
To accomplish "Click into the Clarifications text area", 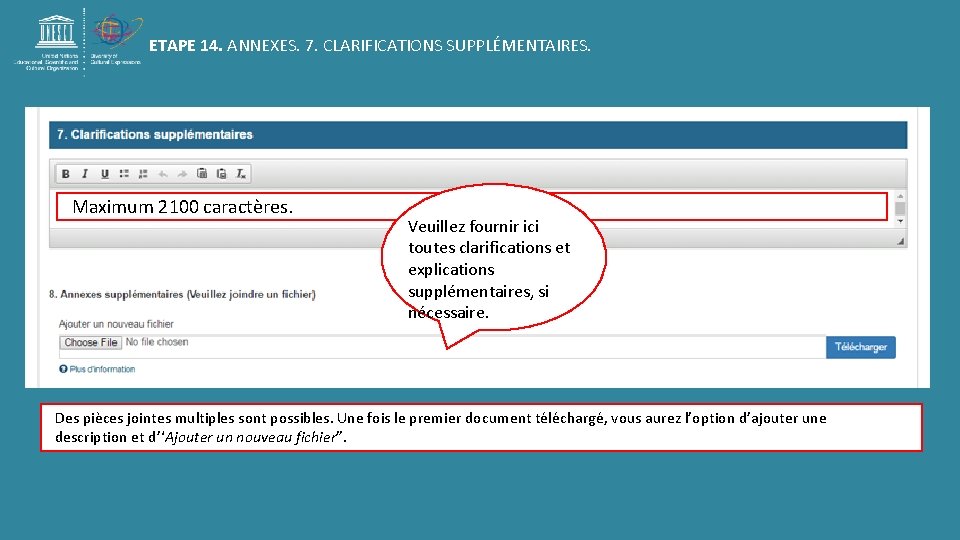I will (471, 207).
